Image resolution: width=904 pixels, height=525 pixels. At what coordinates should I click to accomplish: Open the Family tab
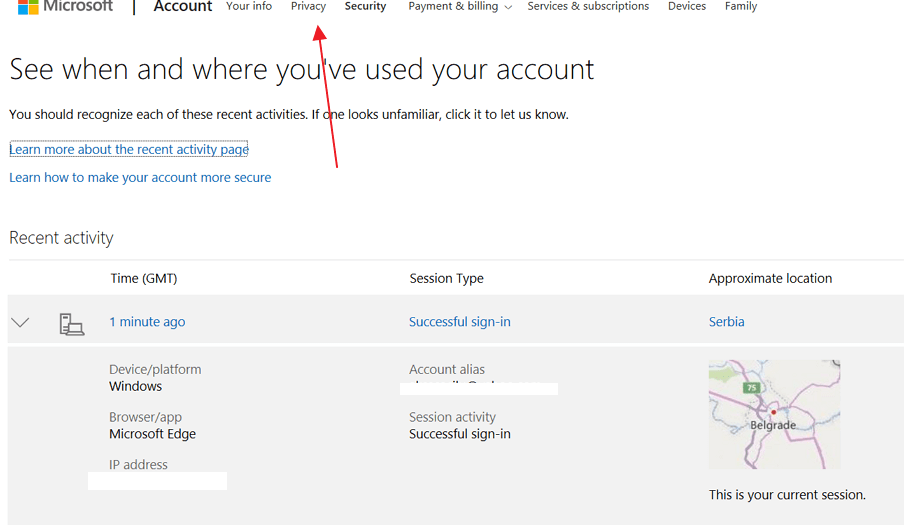tap(741, 6)
